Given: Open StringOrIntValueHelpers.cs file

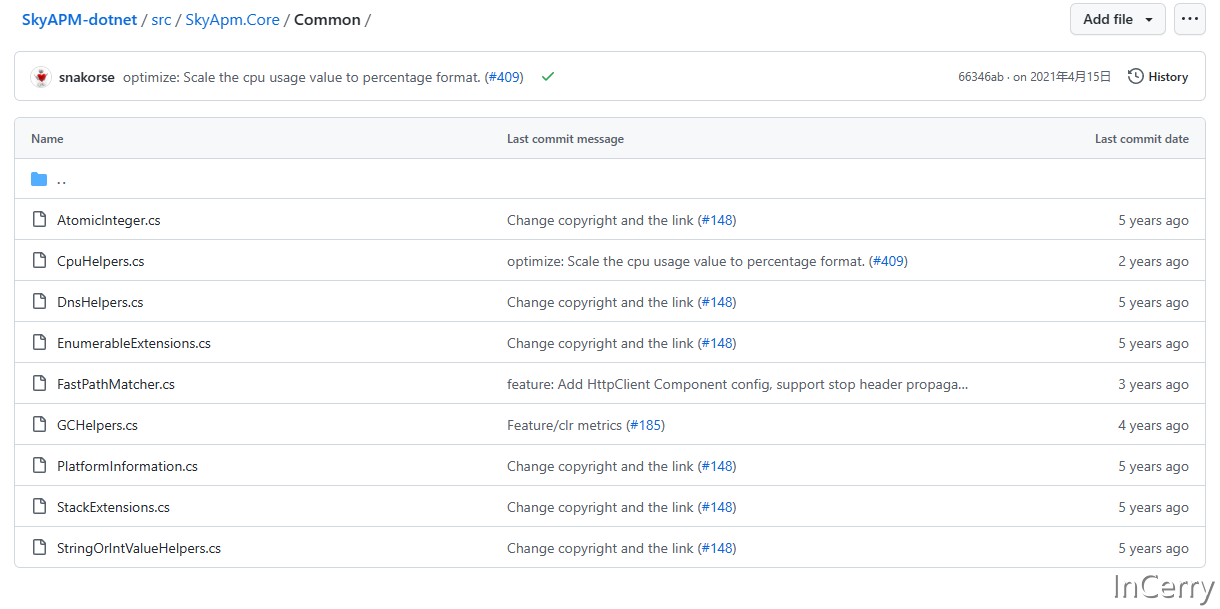Looking at the screenshot, I should tap(139, 548).
